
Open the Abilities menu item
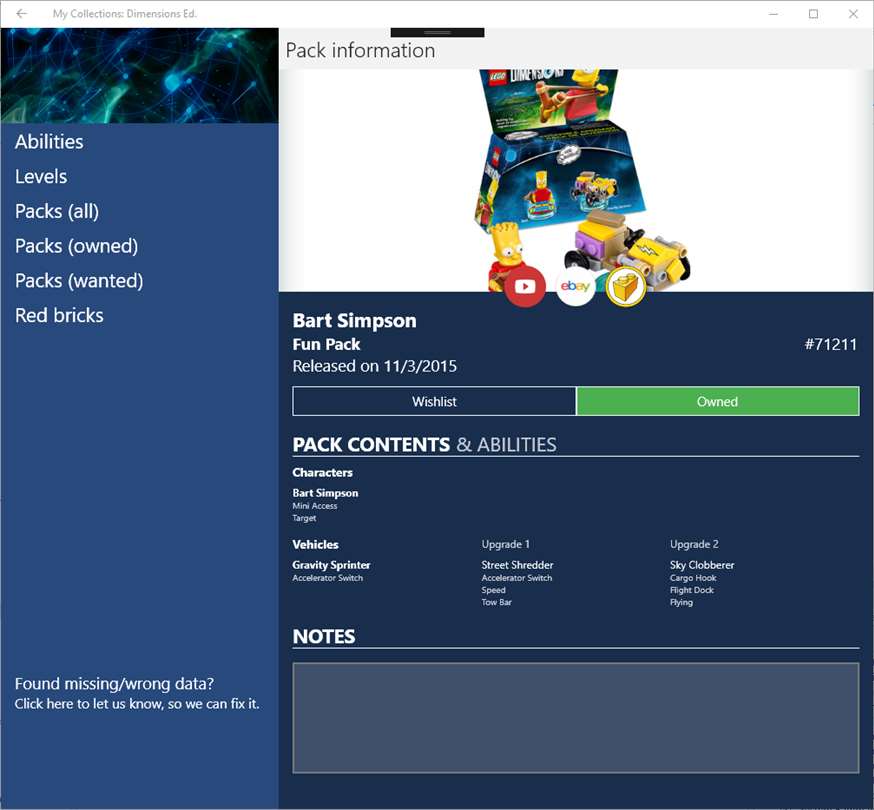coord(49,142)
